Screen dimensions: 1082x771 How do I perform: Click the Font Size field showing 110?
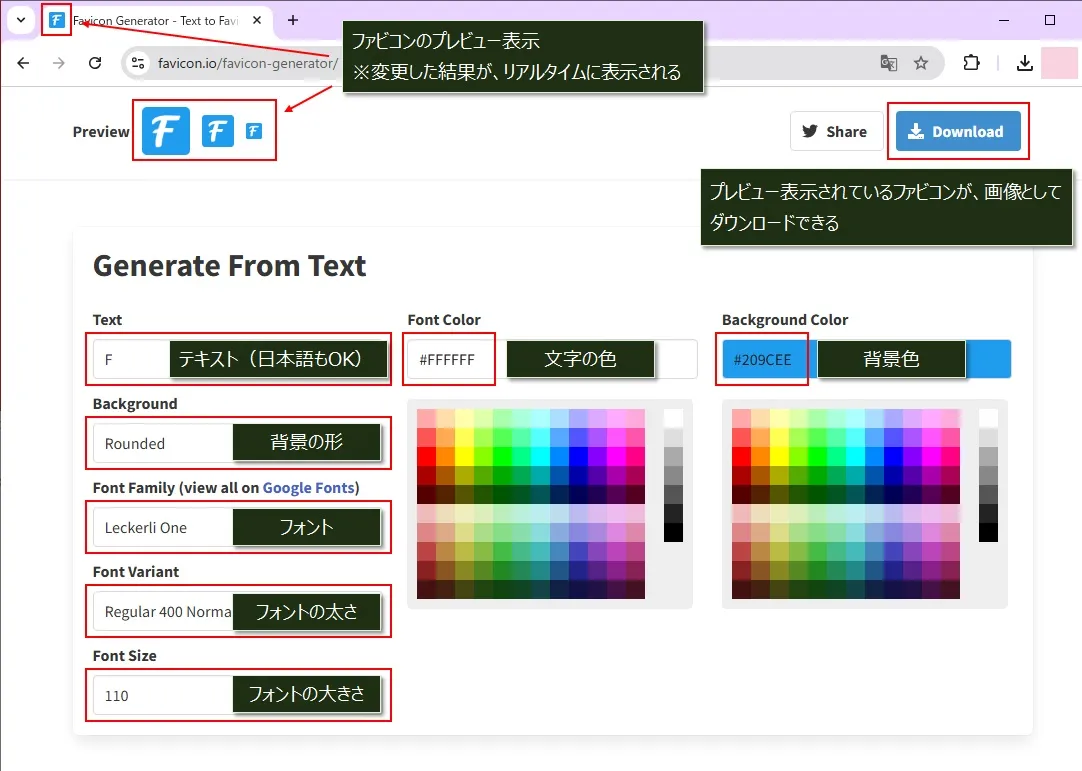point(160,695)
